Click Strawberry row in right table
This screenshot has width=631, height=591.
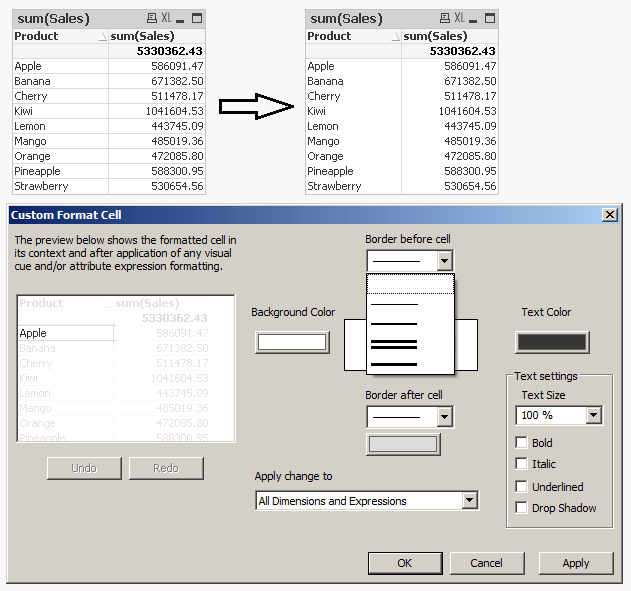[x=402, y=186]
